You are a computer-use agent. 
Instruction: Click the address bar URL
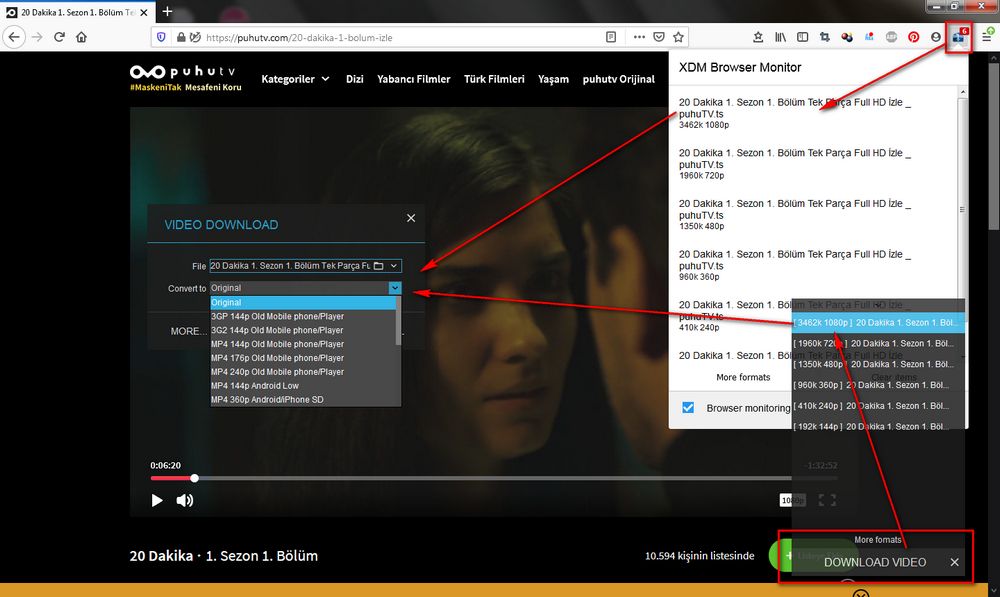point(299,38)
